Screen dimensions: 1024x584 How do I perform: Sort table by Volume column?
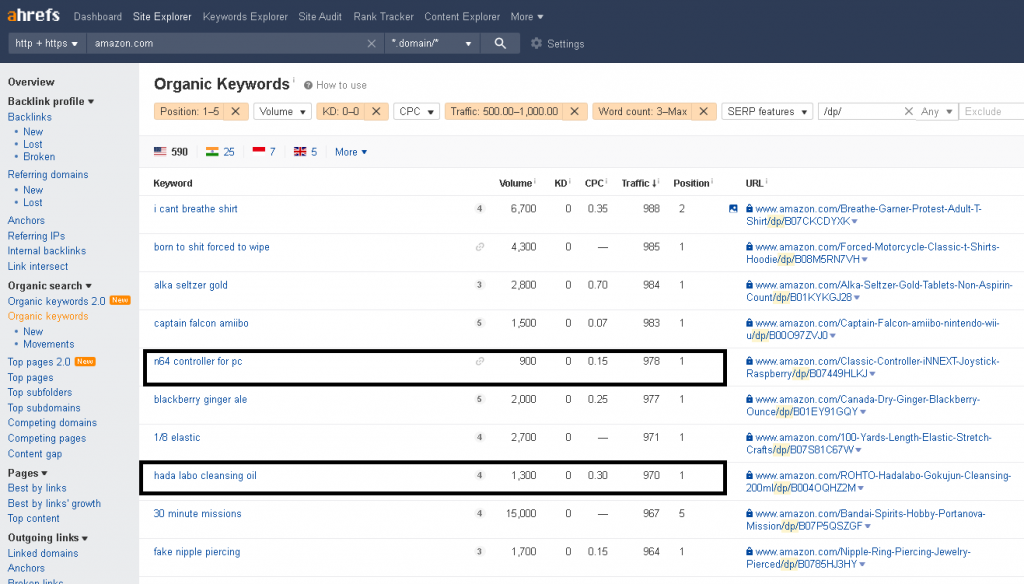pos(517,183)
